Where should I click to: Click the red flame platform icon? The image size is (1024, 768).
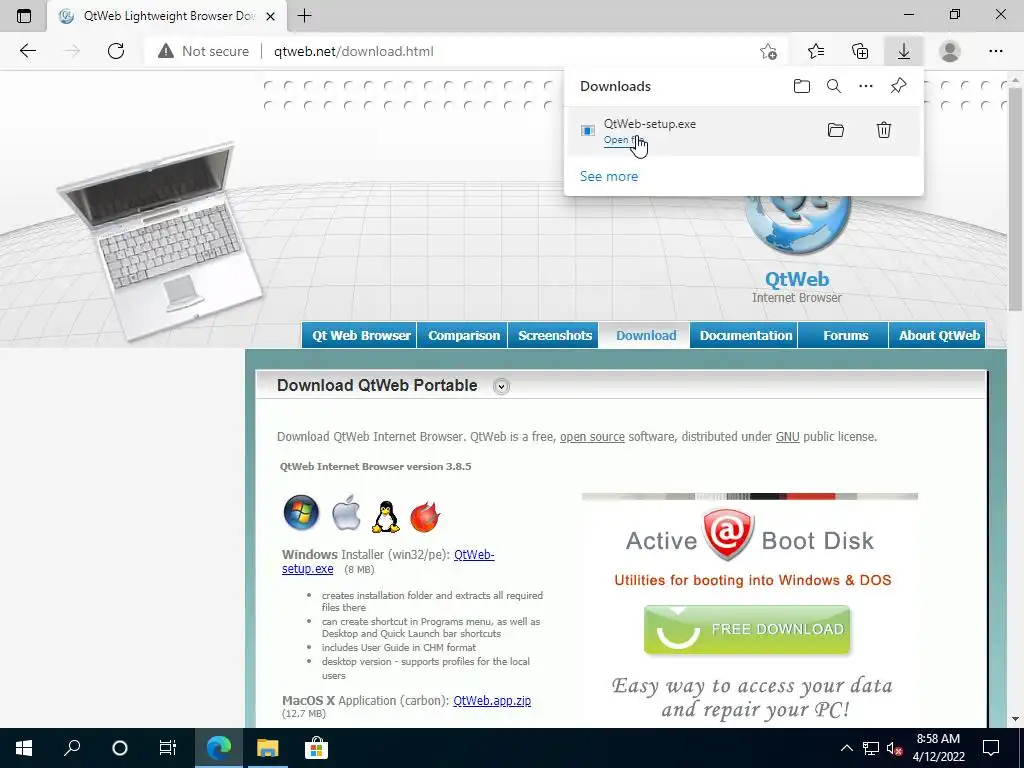click(425, 517)
